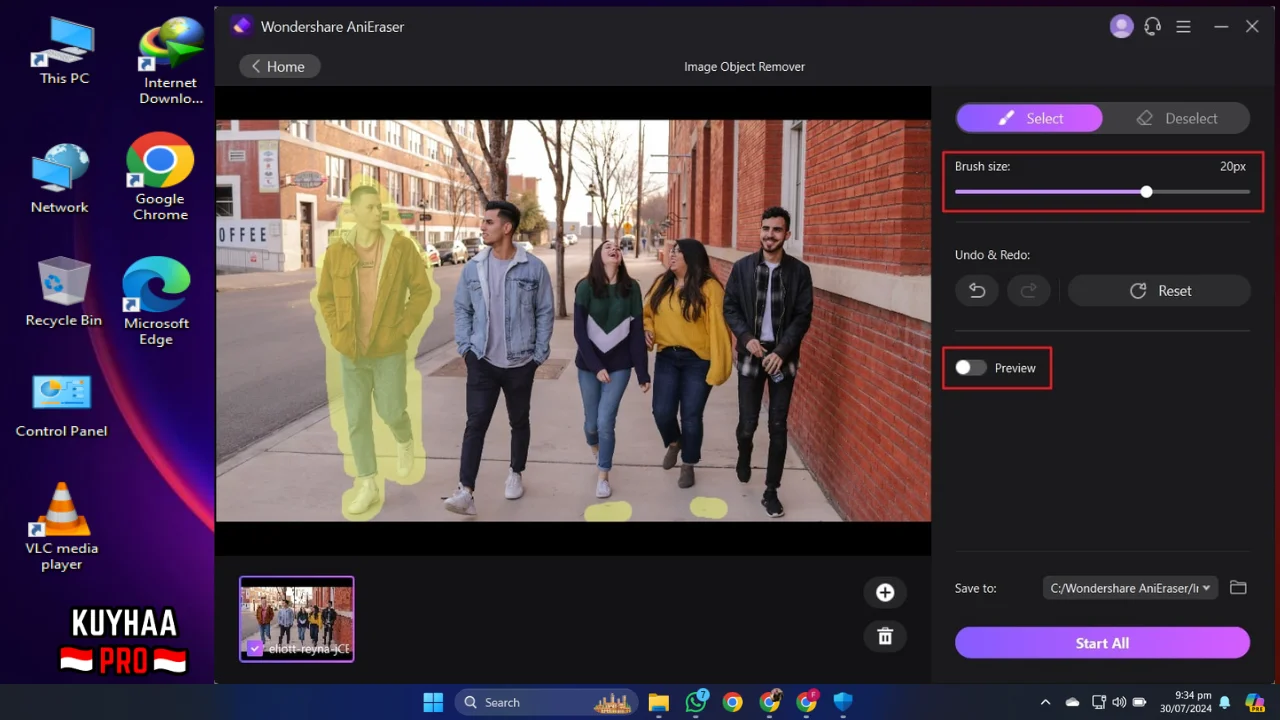Redo the brush stroke

(1029, 291)
